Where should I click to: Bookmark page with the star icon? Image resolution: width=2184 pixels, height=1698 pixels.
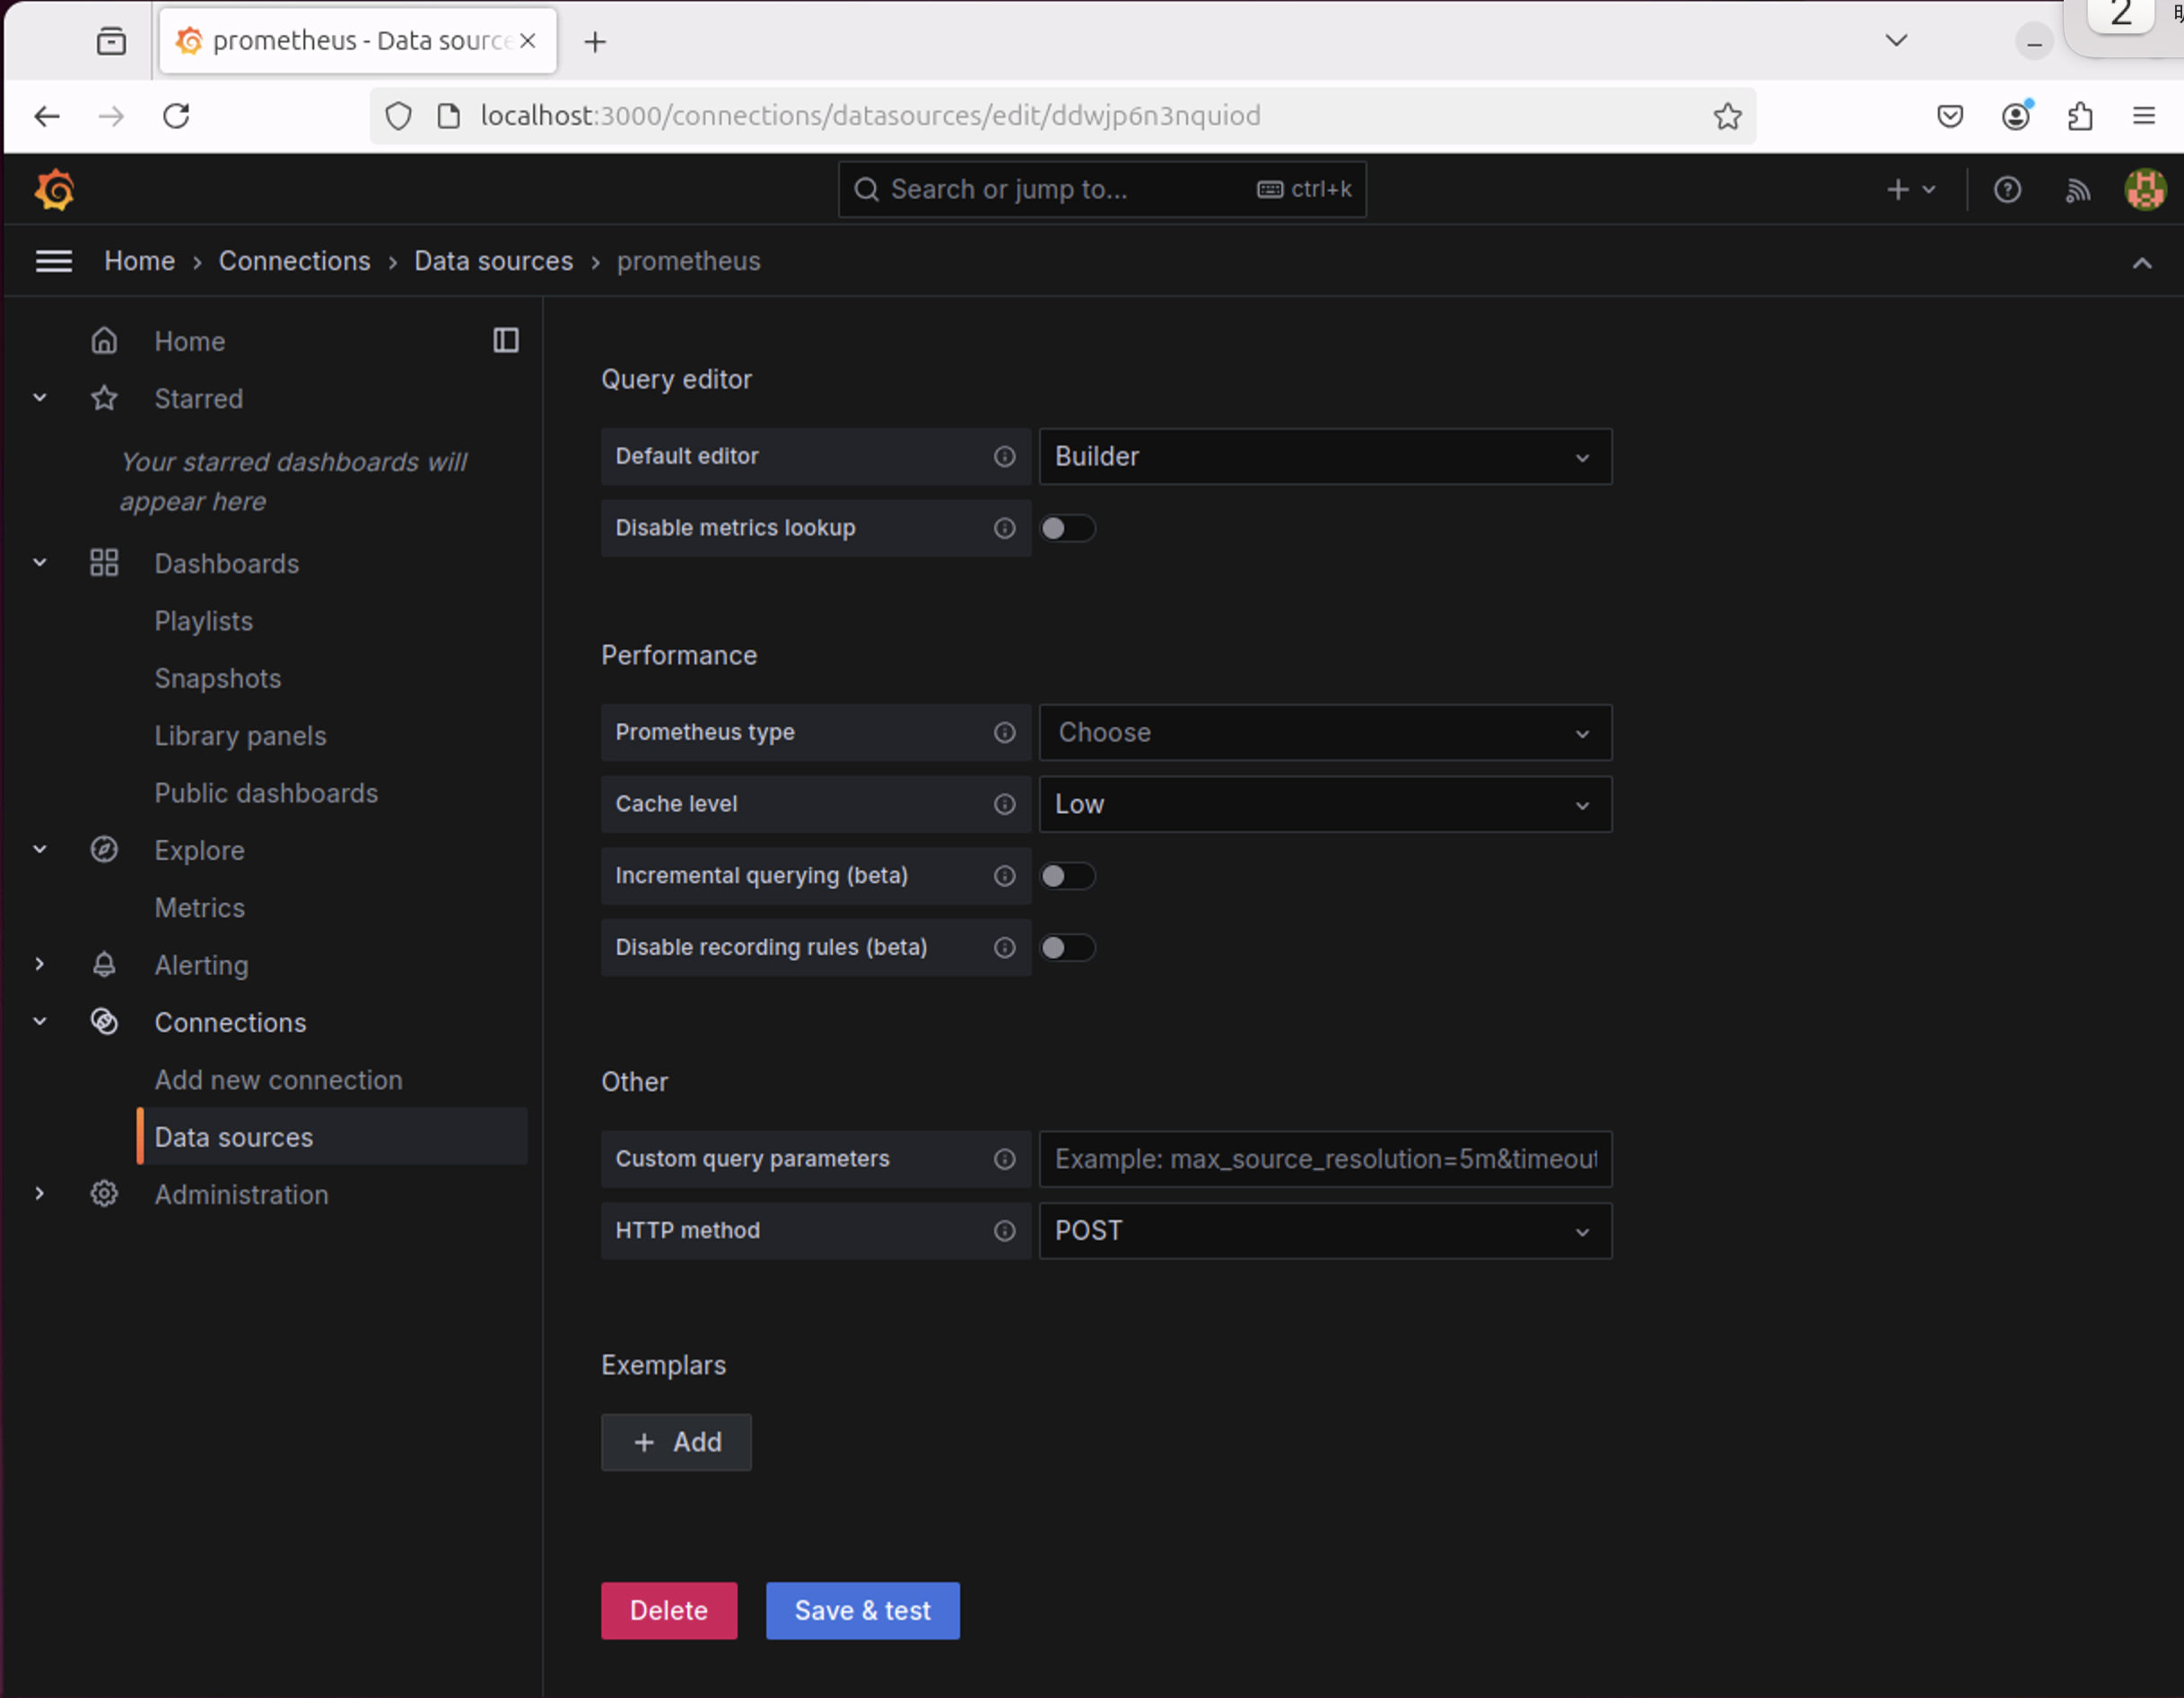pyautogui.click(x=1727, y=116)
